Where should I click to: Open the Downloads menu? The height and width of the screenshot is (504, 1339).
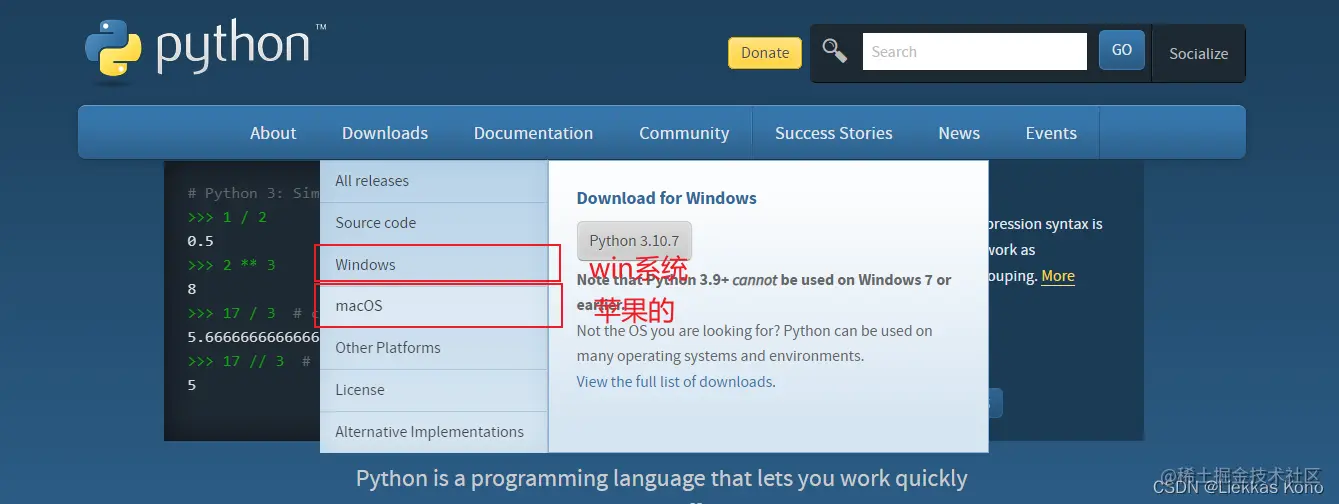click(385, 133)
